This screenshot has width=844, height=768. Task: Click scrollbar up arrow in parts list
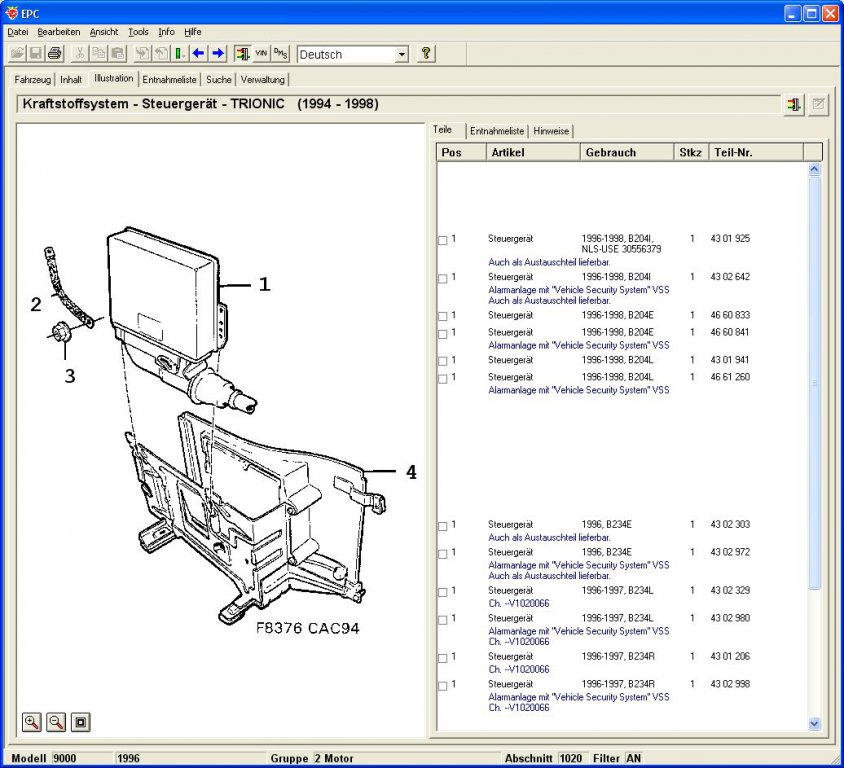tap(814, 170)
